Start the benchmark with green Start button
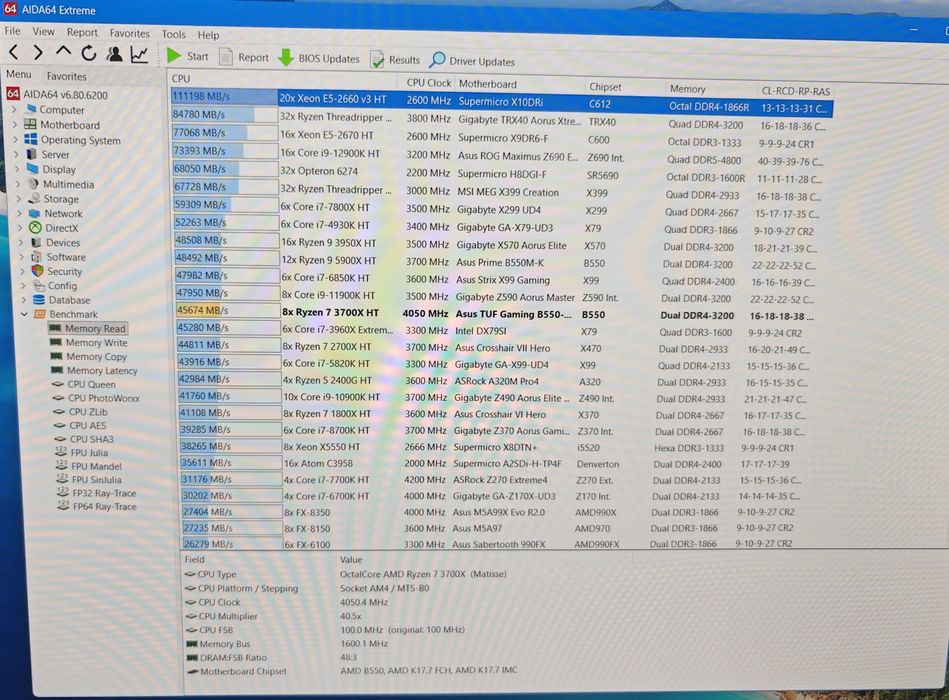Screen dimensions: 949x700 pyautogui.click(x=188, y=56)
